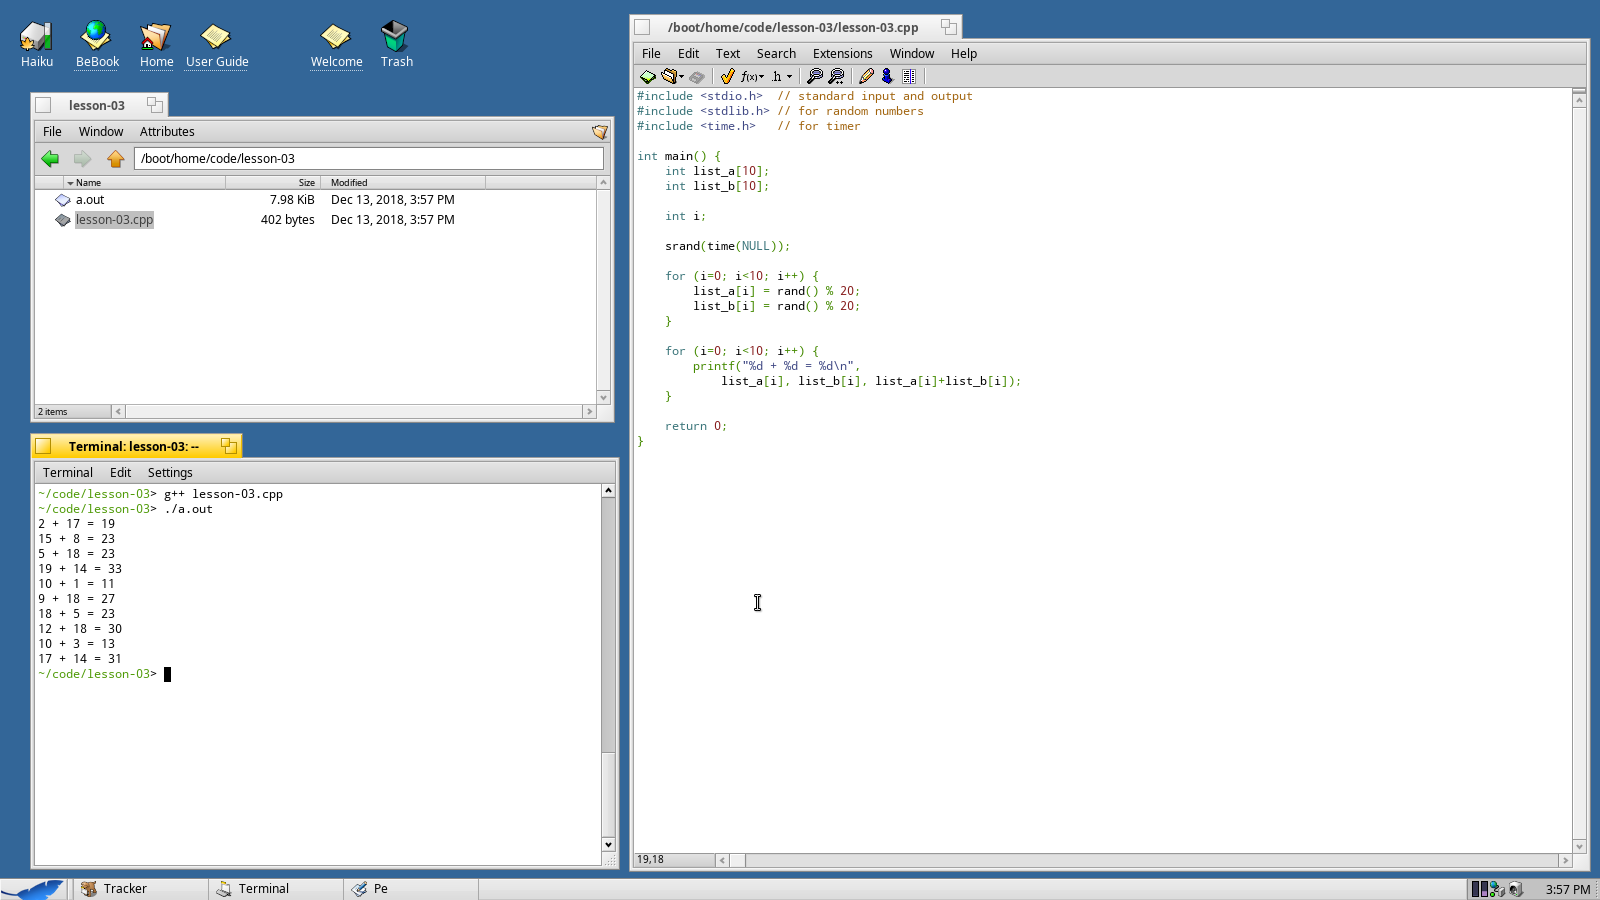Click the Open file folder icon in Pe
1600x900 pixels.
[x=669, y=76]
